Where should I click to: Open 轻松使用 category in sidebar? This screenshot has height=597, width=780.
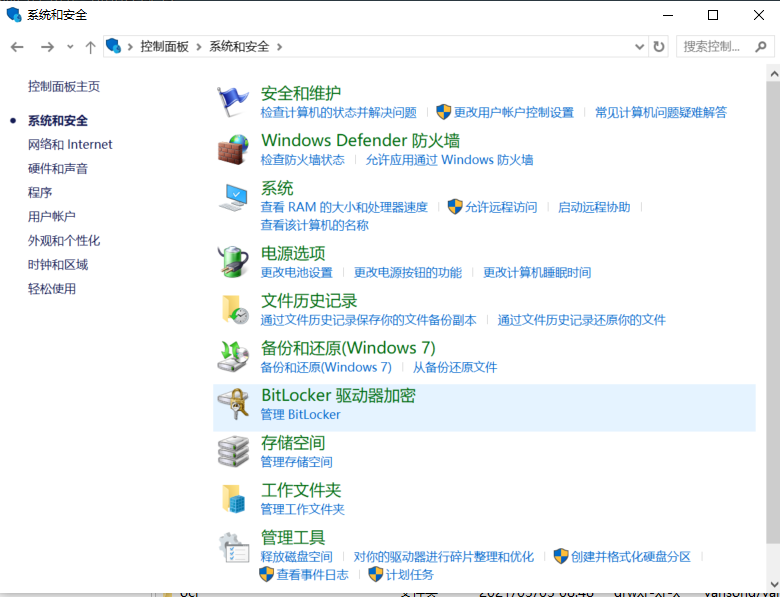52,289
